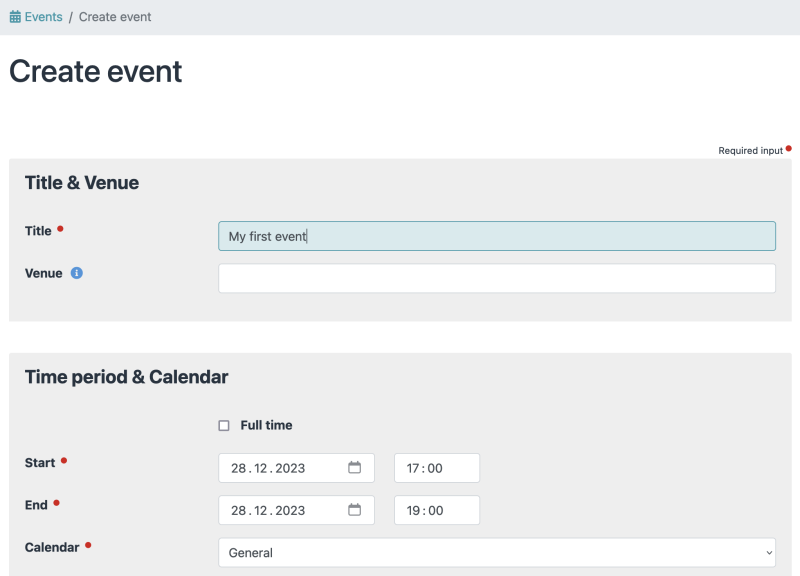Open the Calendar dropdown showing General
800x576 pixels.
(495, 552)
